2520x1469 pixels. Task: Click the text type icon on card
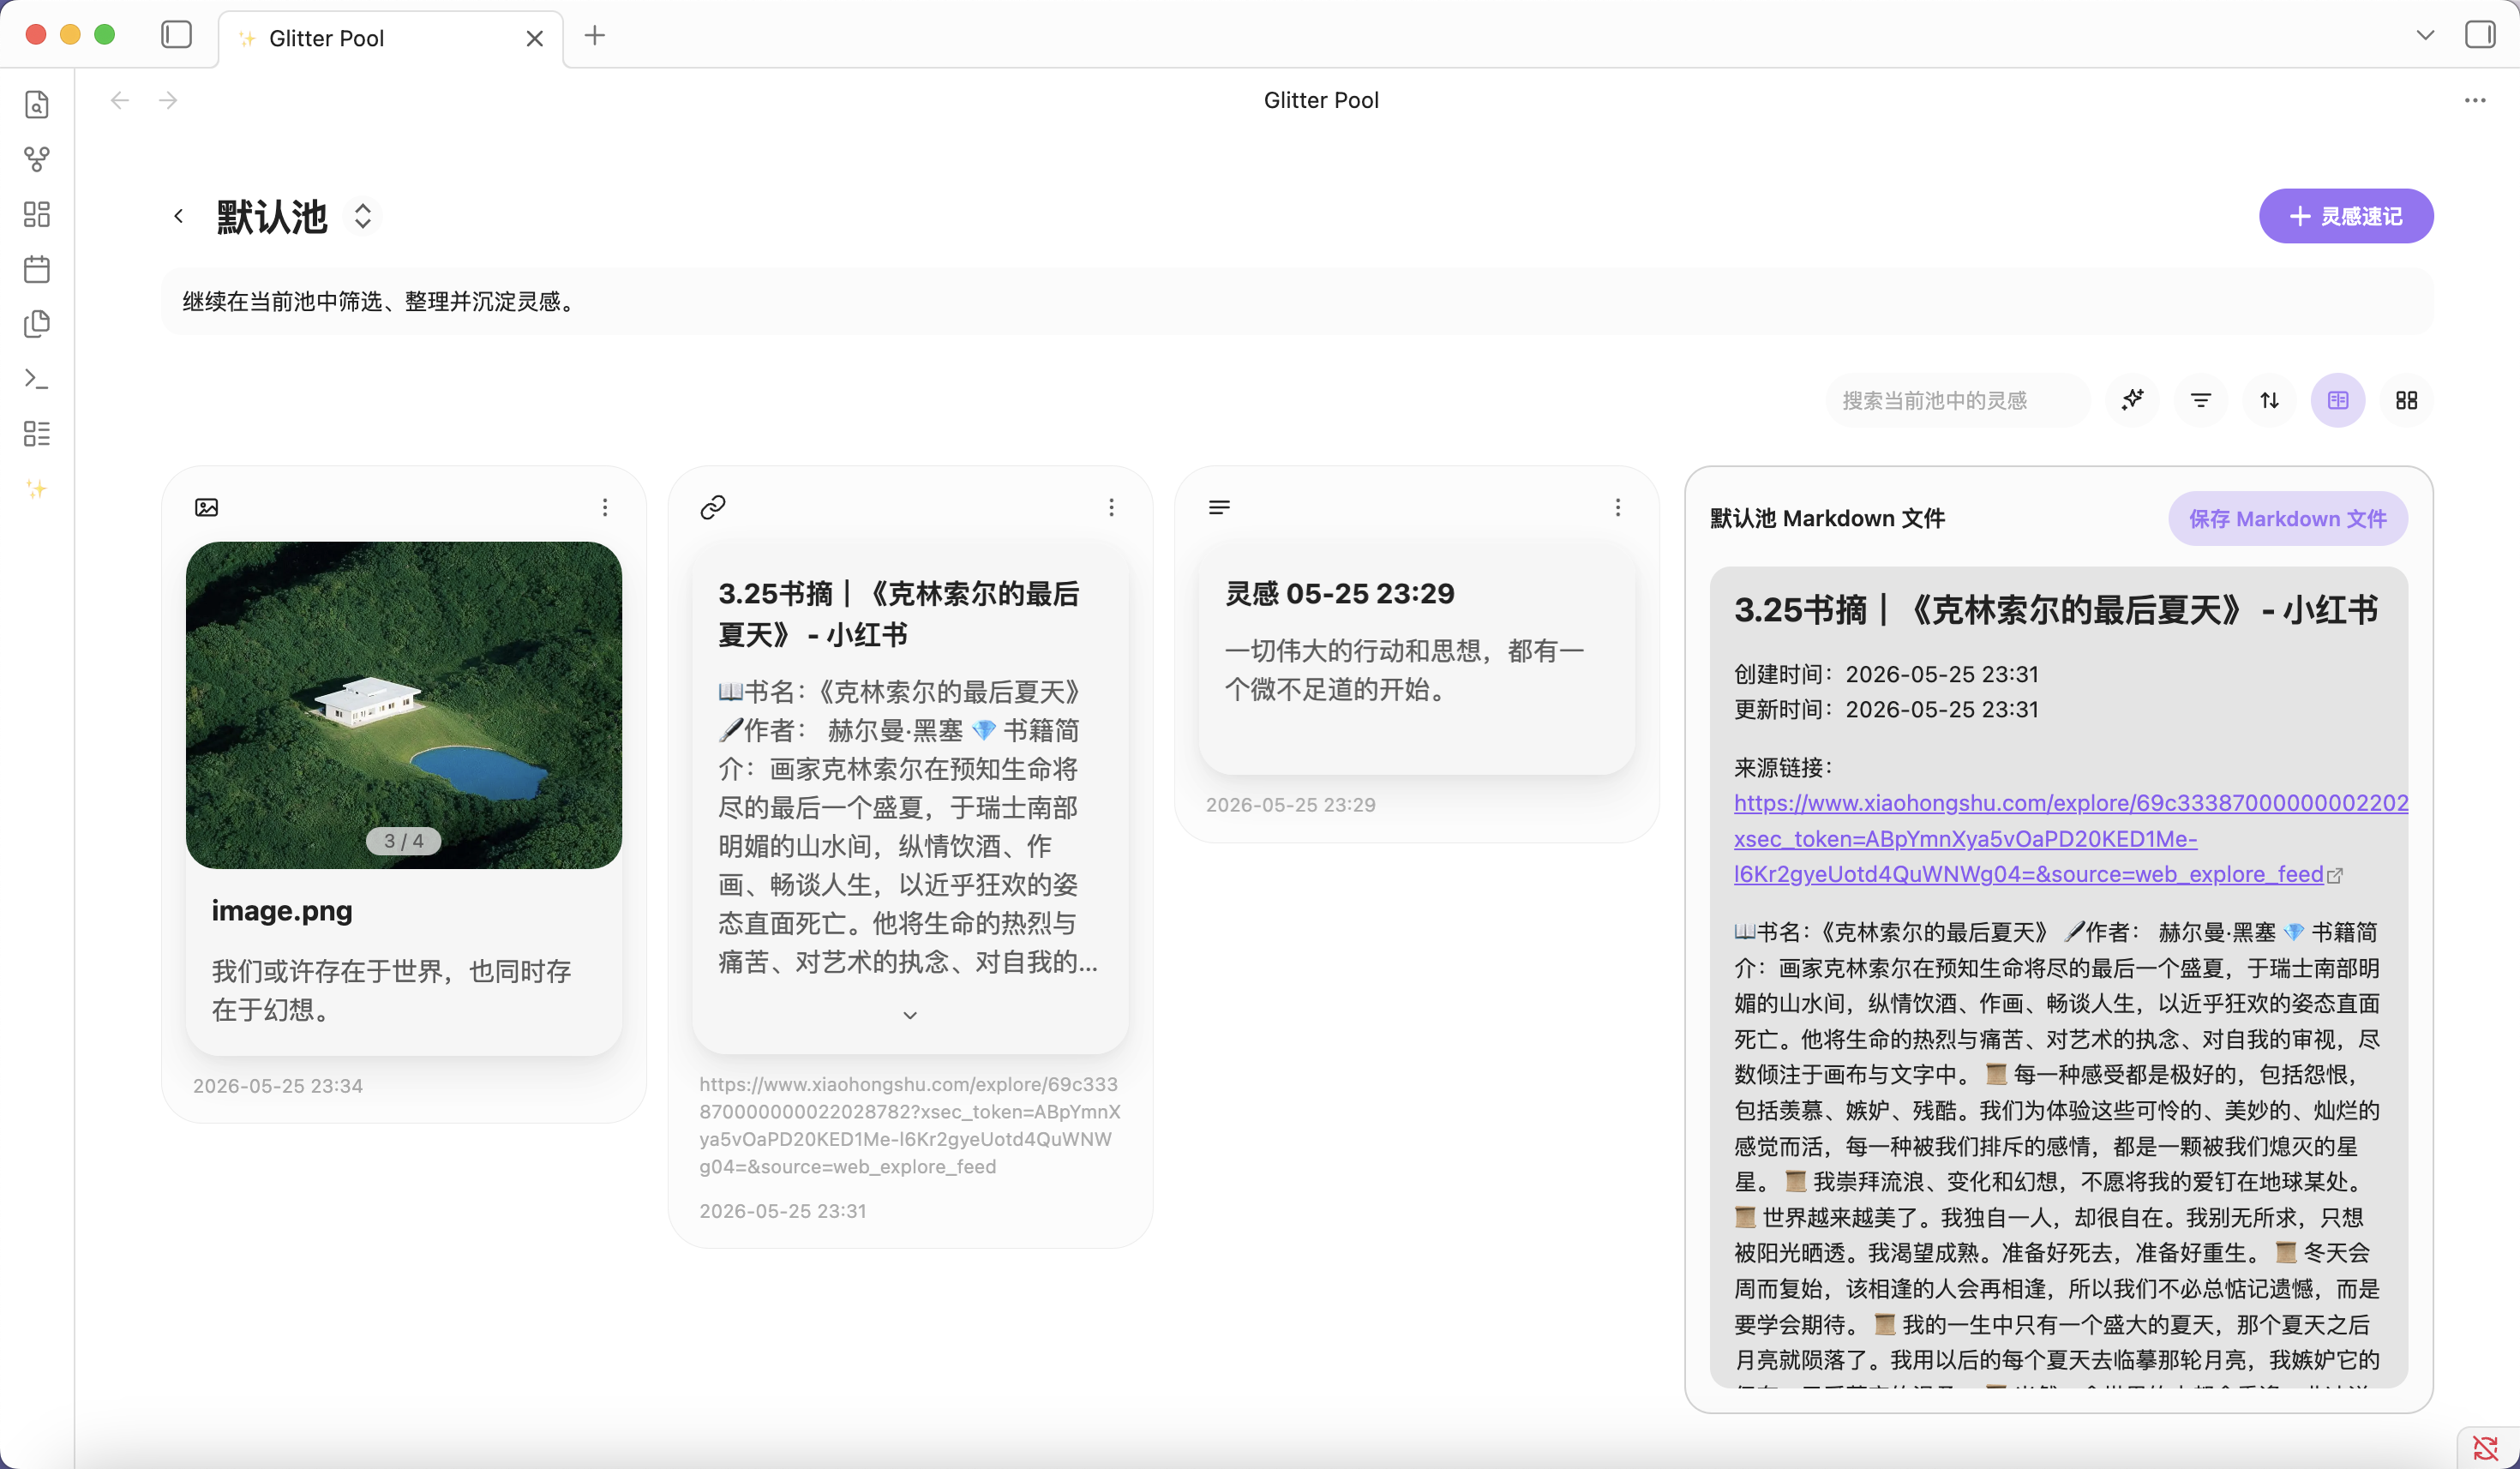pos(1219,508)
